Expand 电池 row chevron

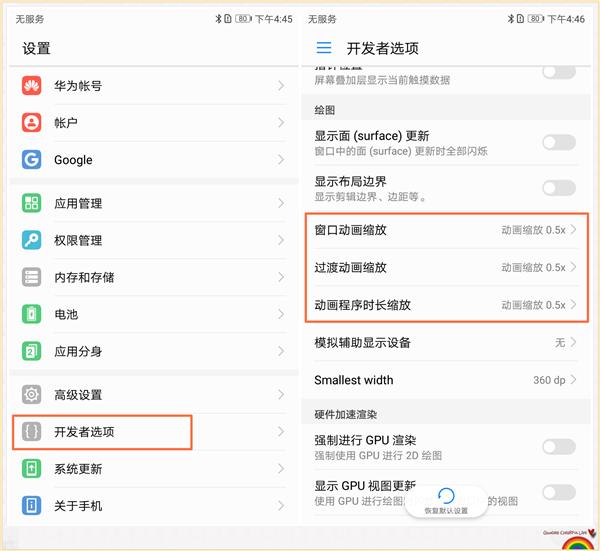[281, 314]
